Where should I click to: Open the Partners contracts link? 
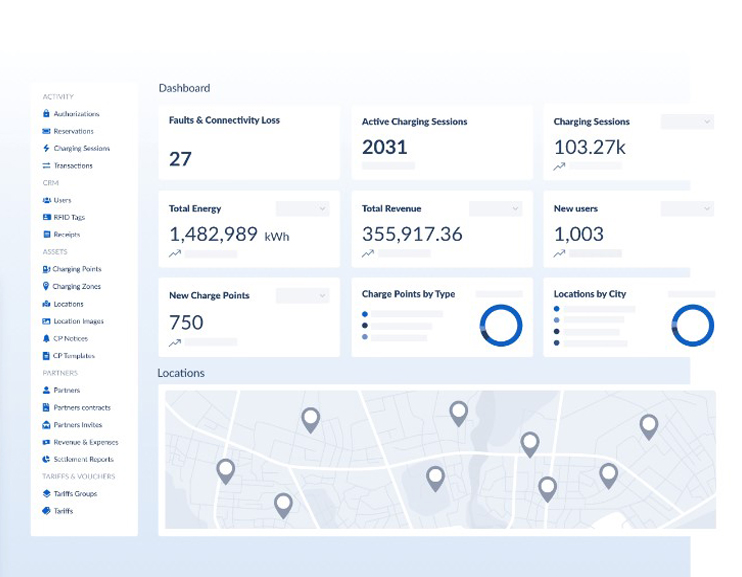(82, 408)
